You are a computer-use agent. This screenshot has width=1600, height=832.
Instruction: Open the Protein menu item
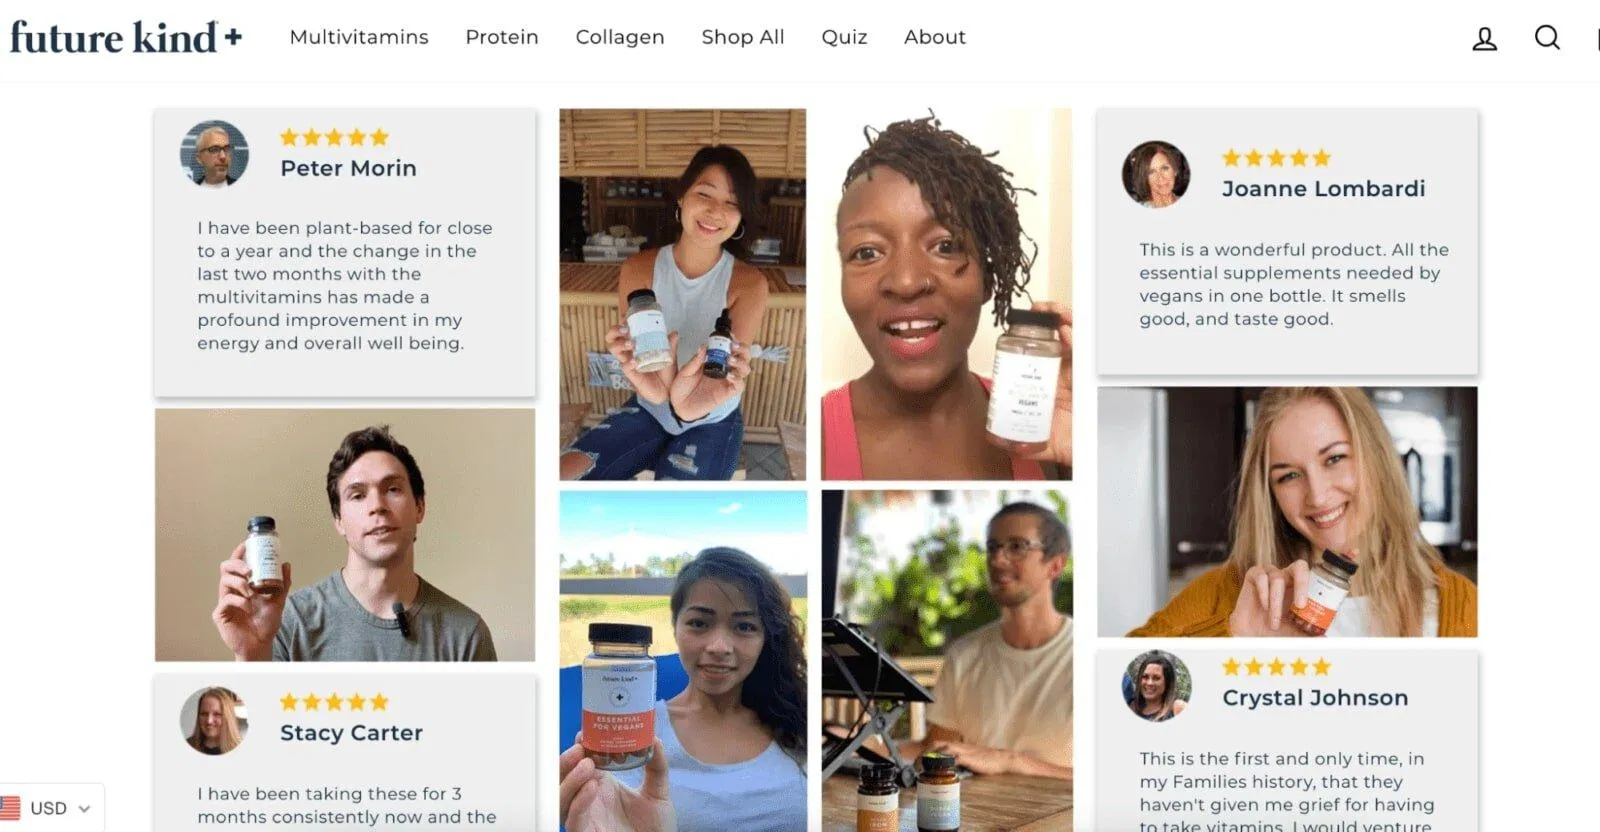click(502, 37)
